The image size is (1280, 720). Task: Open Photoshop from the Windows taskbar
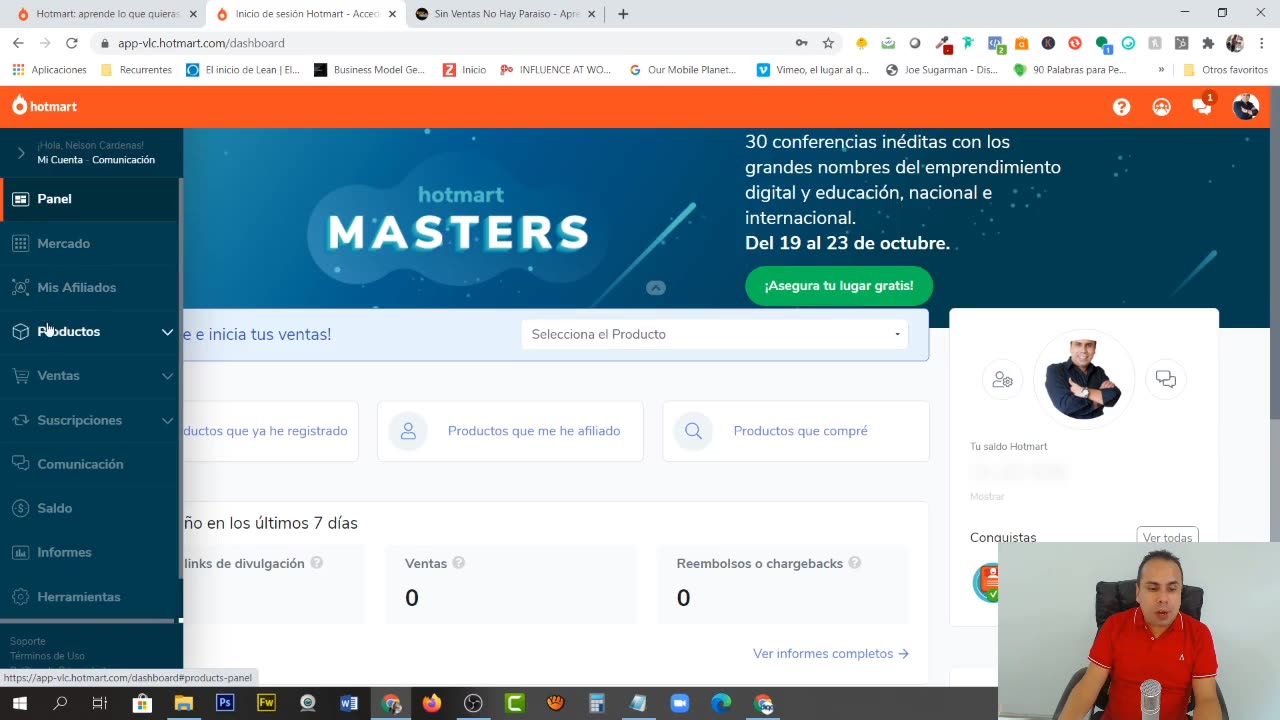pos(225,703)
